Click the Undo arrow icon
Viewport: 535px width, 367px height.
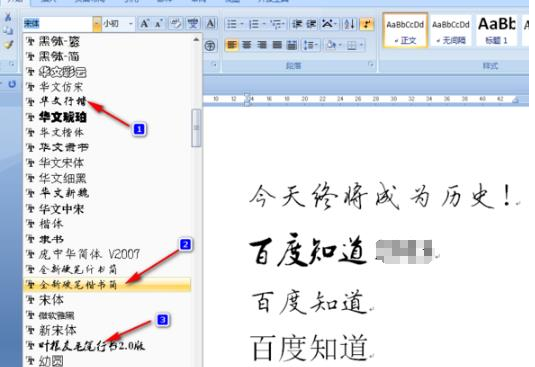(12, 84)
